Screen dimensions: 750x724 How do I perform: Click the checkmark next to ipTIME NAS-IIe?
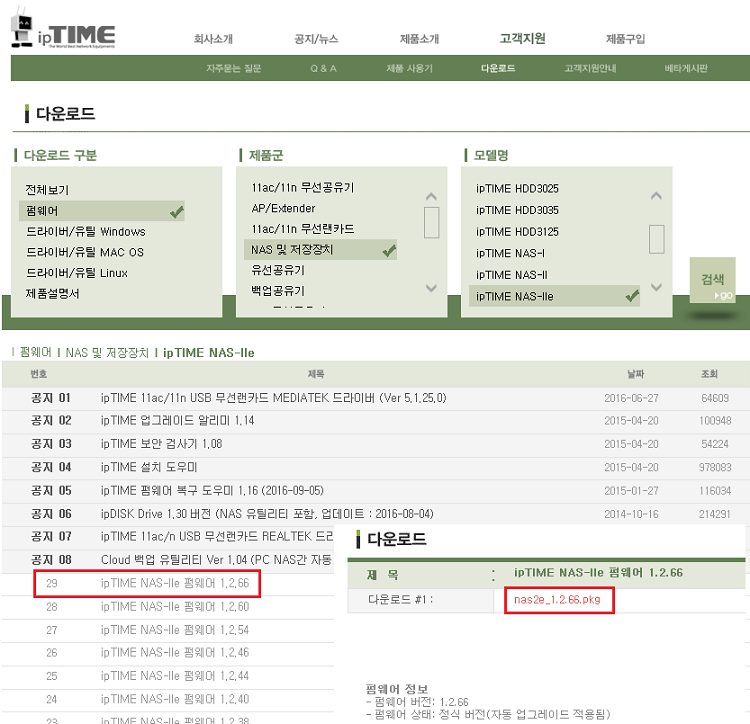tap(632, 296)
